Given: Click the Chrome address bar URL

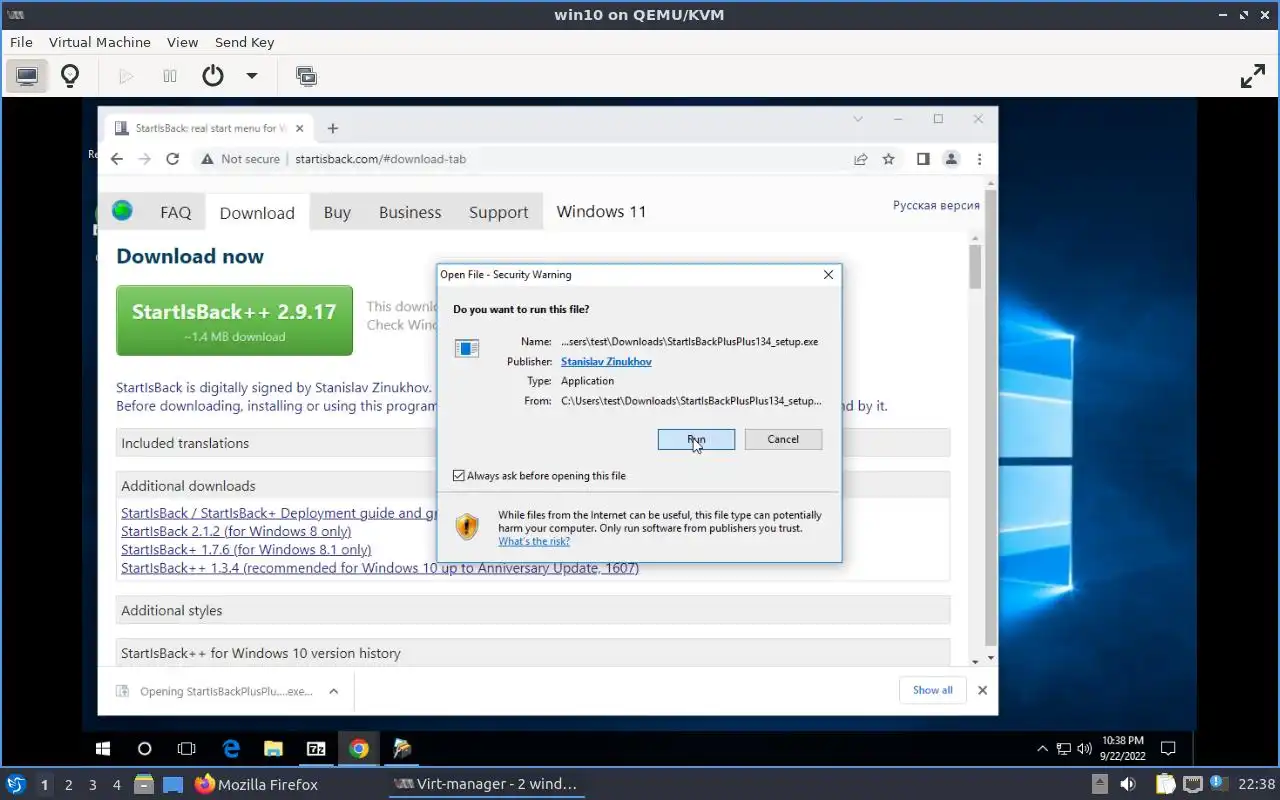Looking at the screenshot, I should pos(381,159).
